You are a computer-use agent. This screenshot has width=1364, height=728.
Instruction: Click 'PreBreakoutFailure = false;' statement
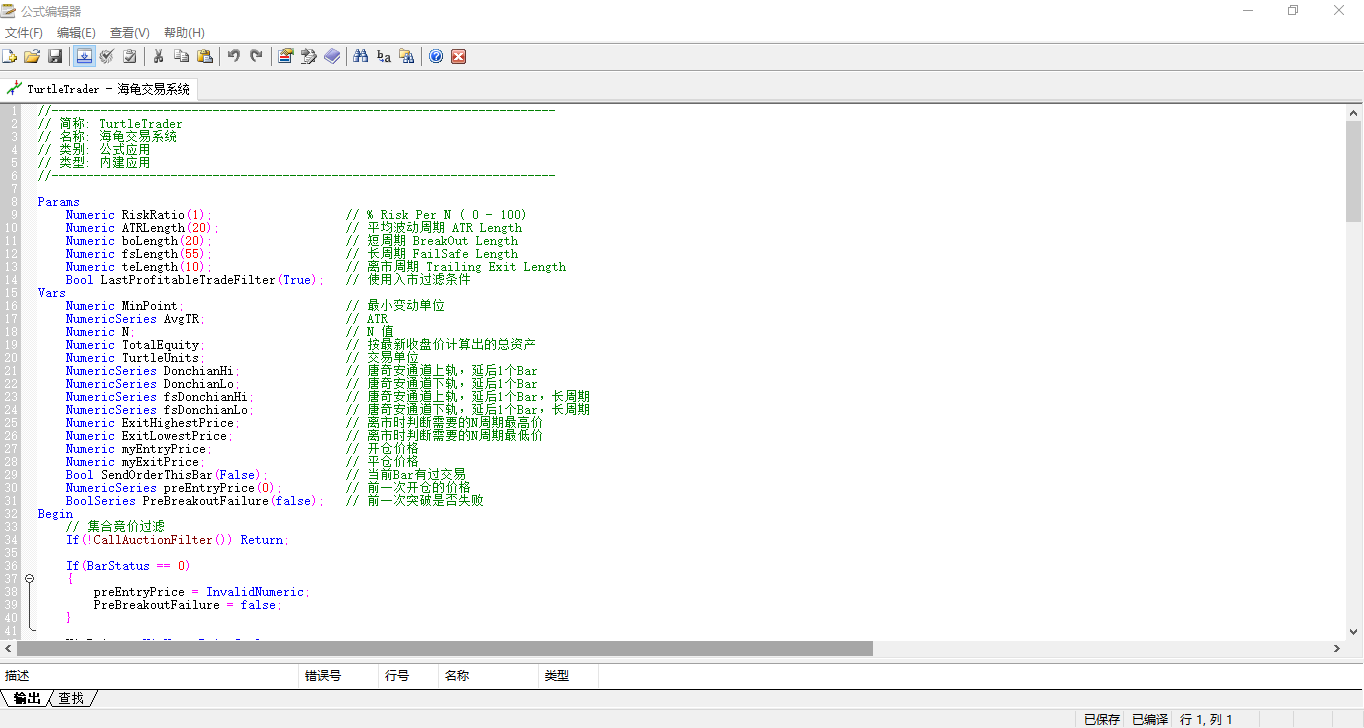[188, 605]
